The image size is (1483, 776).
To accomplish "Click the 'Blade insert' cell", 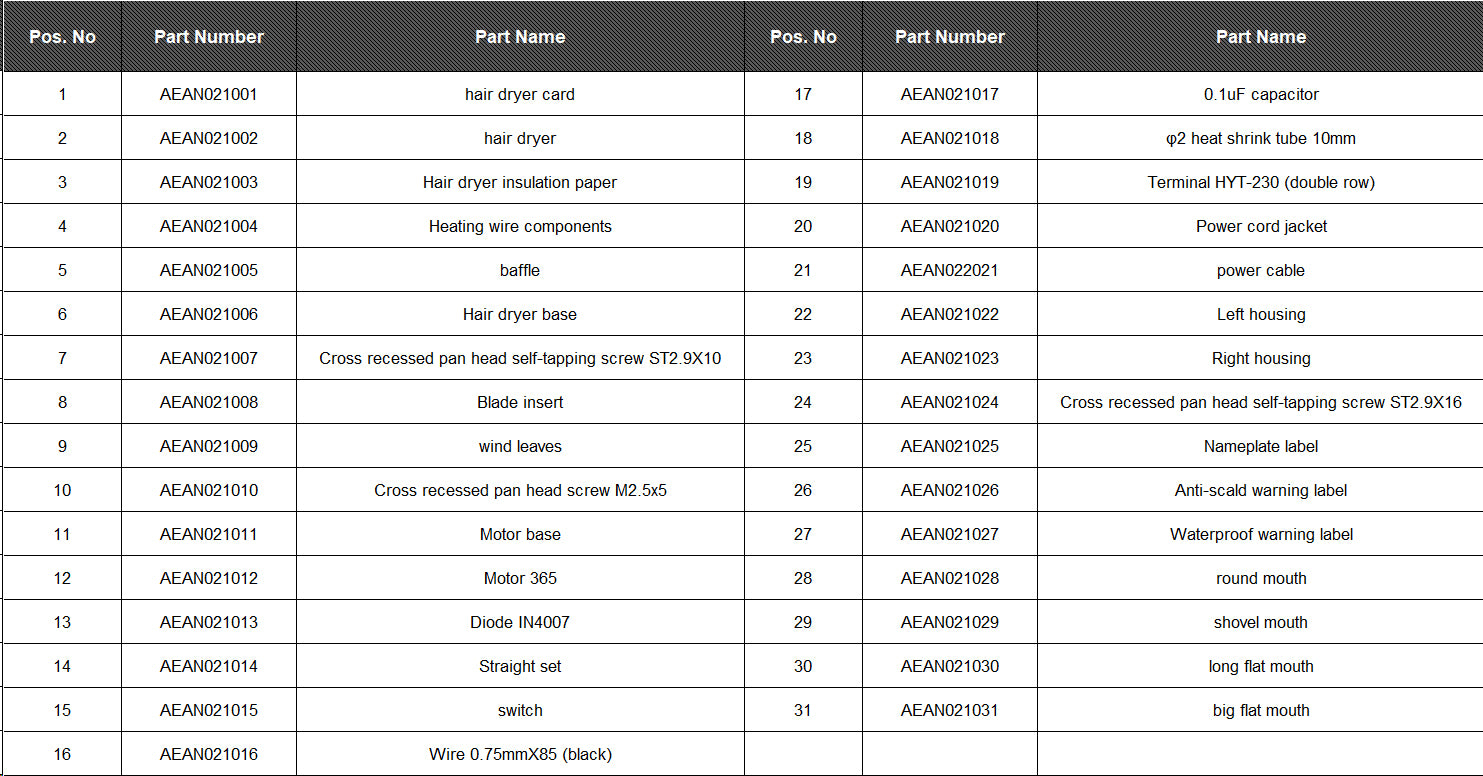I will click(520, 402).
